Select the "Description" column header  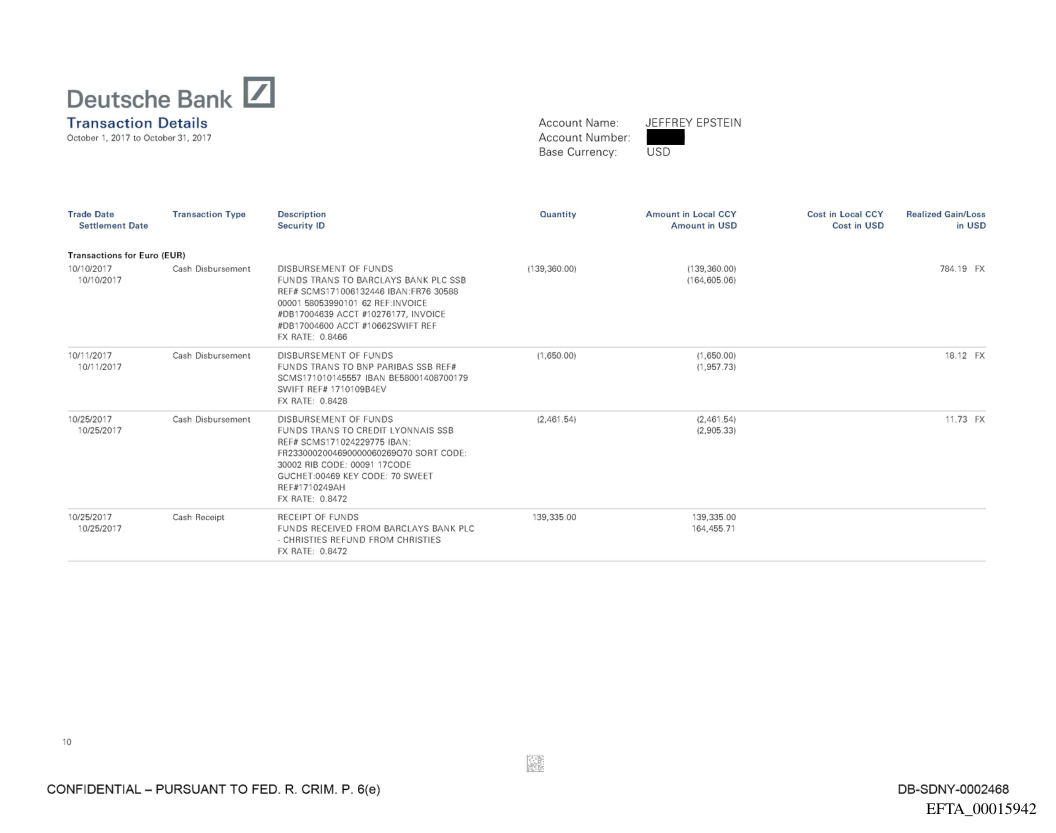point(301,214)
